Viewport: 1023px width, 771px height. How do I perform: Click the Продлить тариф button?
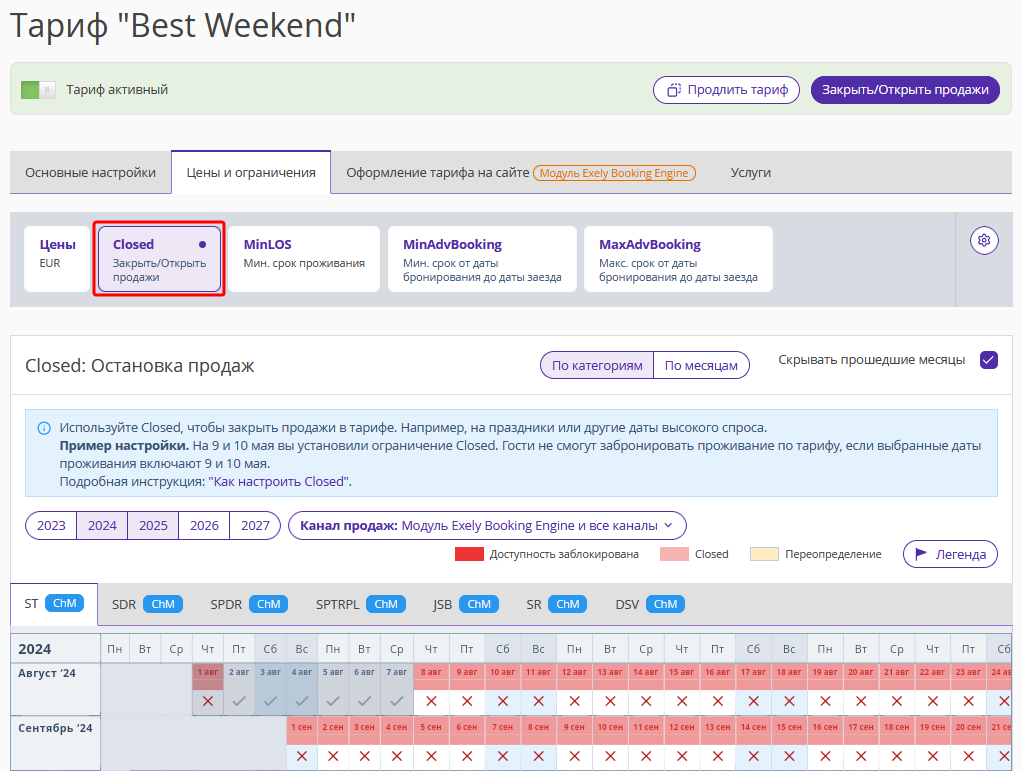point(727,90)
